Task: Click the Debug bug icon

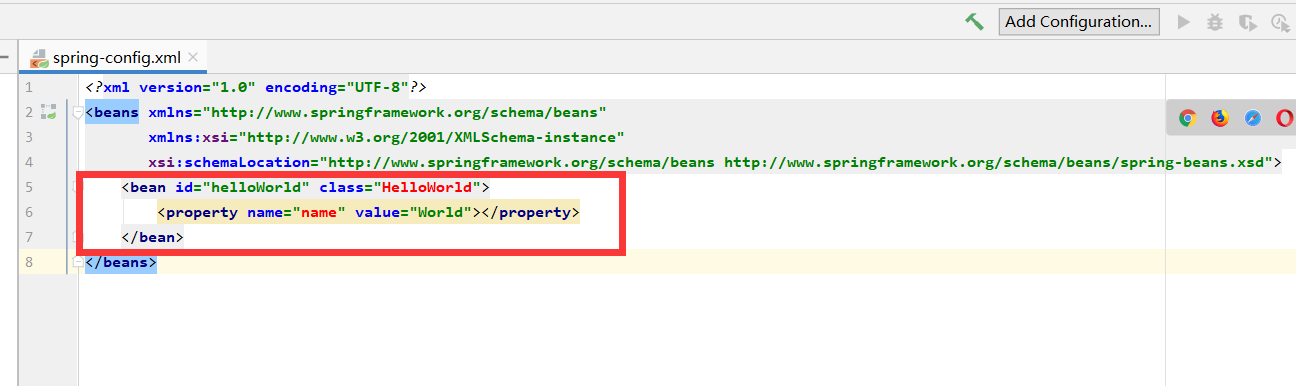Action: 1215,22
